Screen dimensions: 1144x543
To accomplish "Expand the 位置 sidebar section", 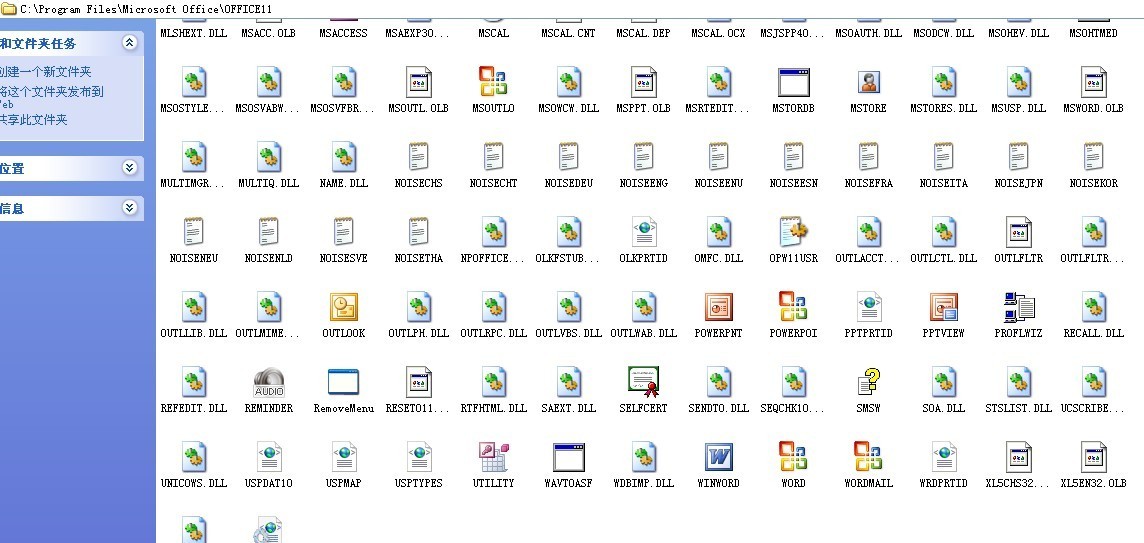I will 129,168.
